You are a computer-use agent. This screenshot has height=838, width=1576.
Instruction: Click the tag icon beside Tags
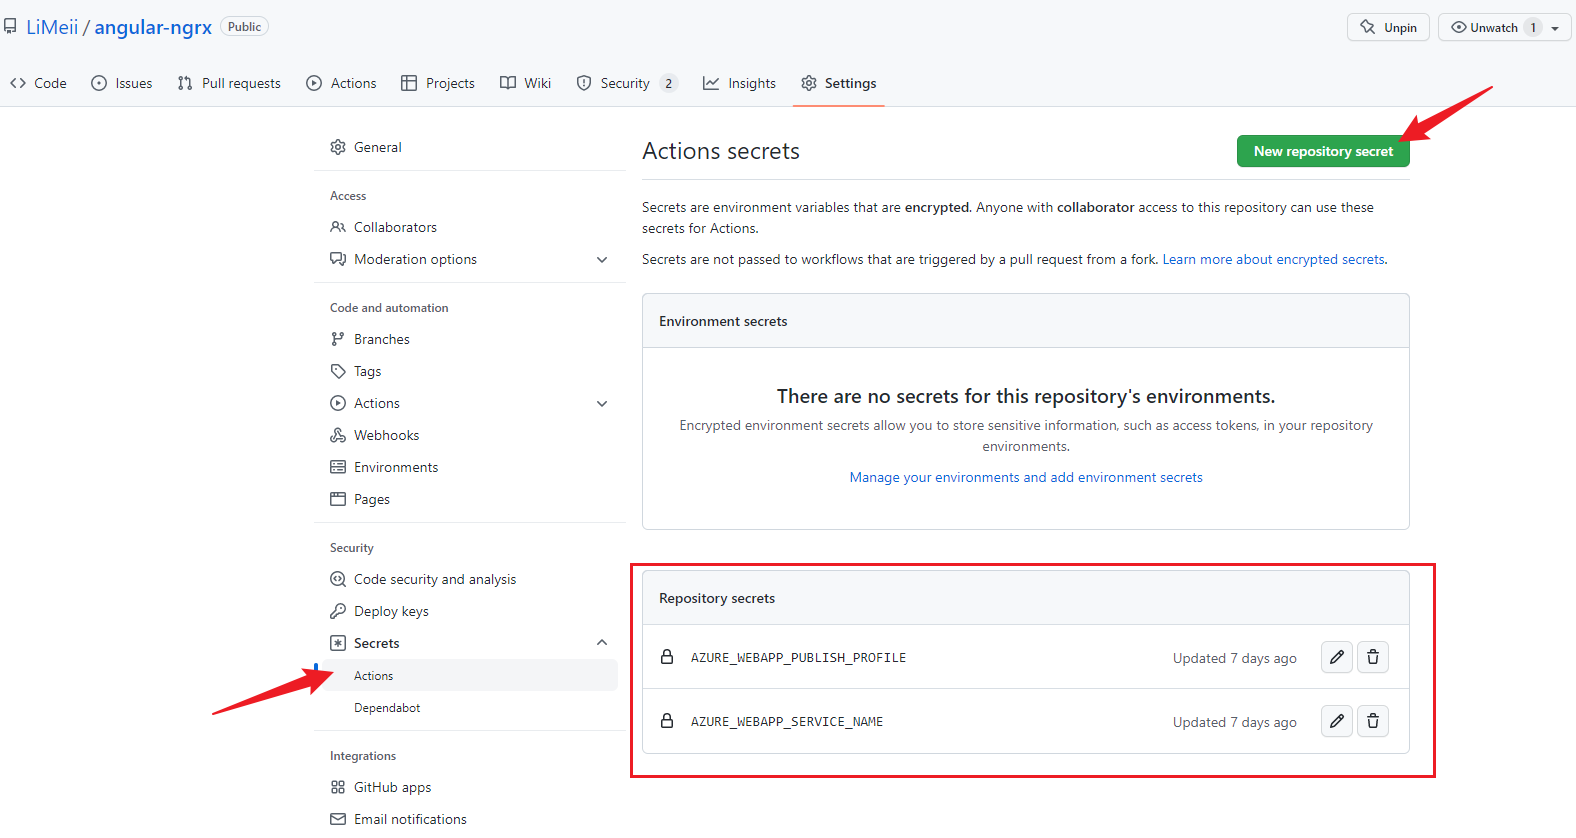338,371
